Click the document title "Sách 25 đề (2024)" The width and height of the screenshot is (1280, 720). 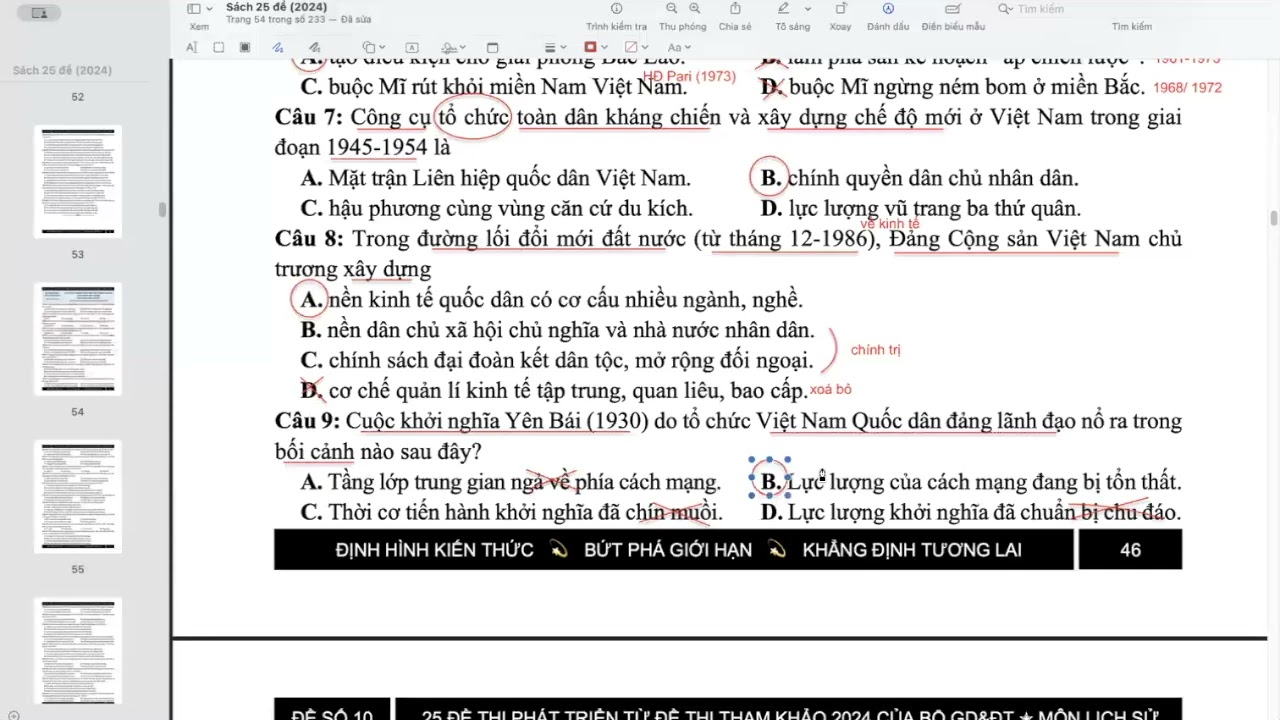coord(276,7)
